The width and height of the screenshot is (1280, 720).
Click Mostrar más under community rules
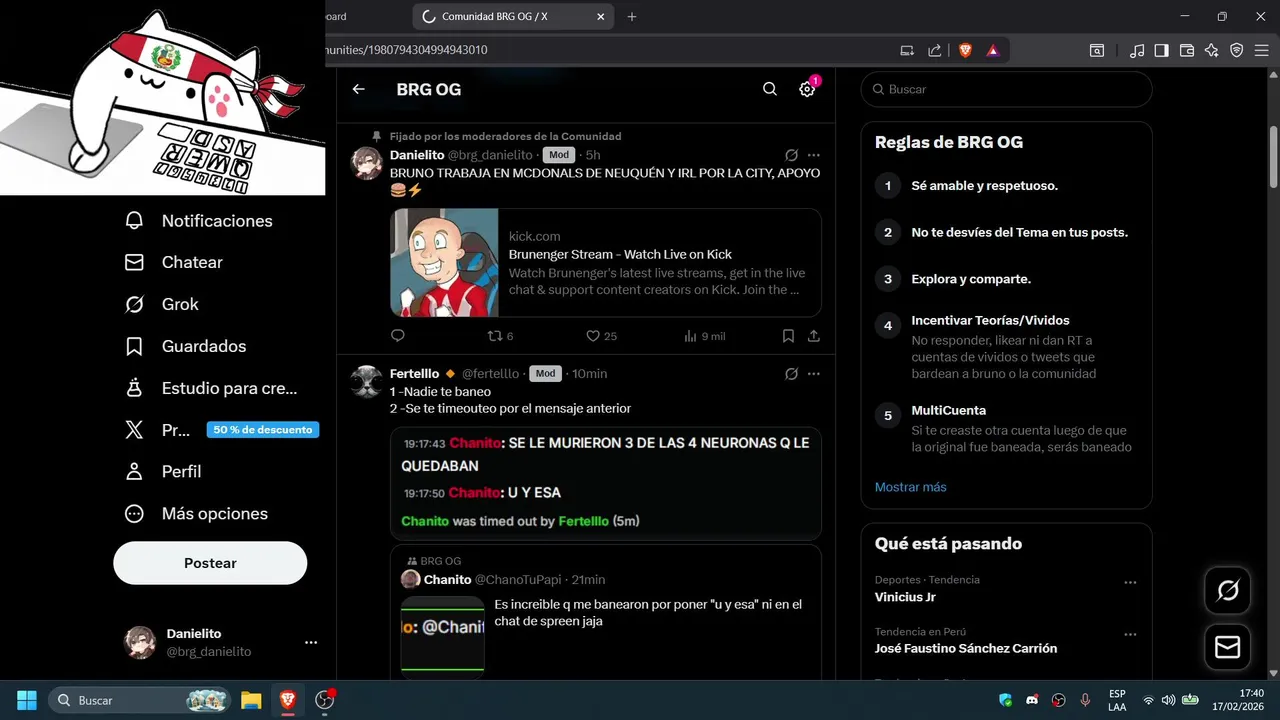(910, 487)
